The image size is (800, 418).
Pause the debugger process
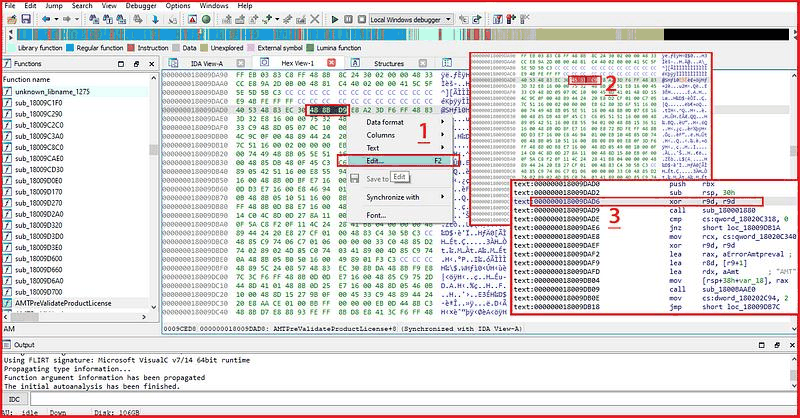(x=348, y=19)
